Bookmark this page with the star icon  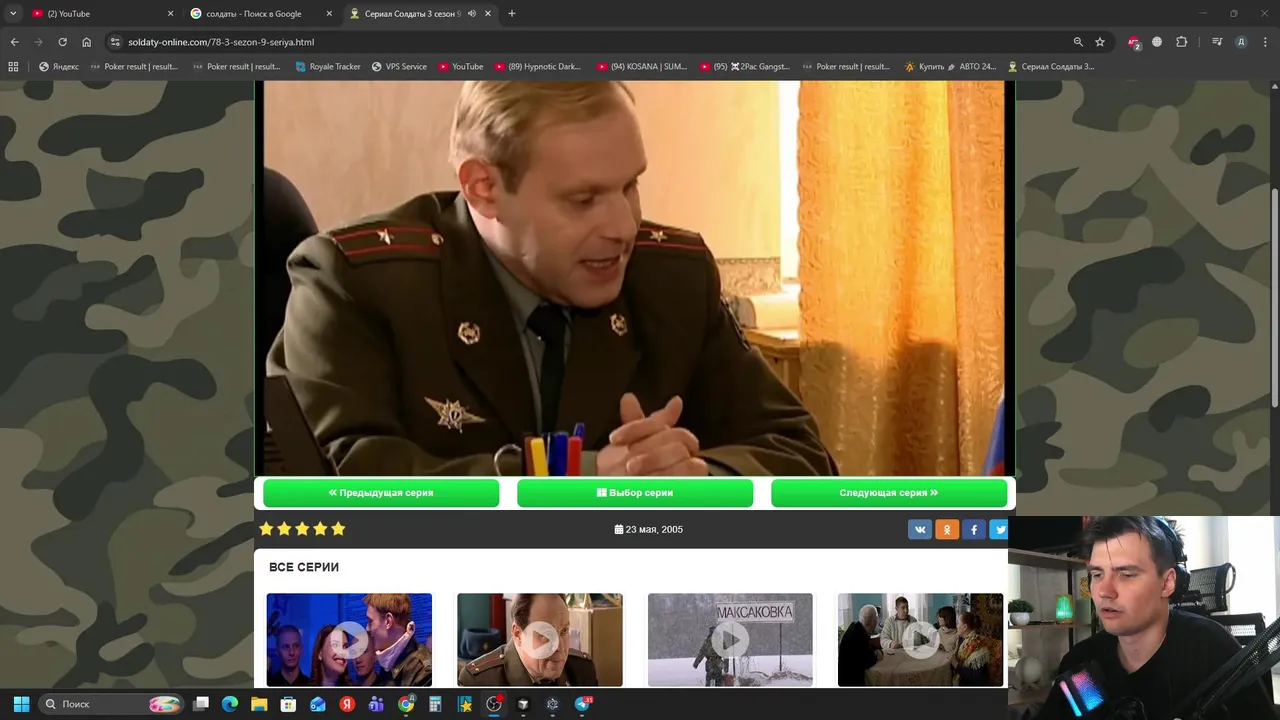[1100, 42]
